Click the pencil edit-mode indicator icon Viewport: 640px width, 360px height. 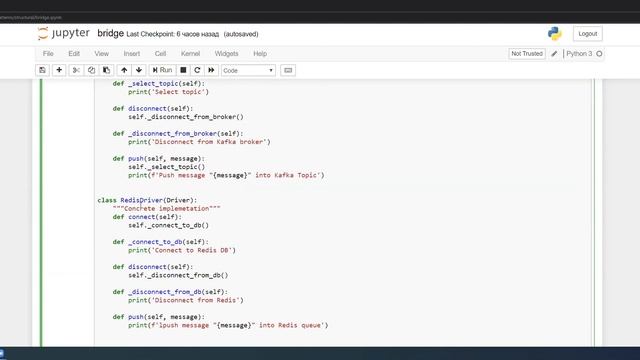point(554,54)
